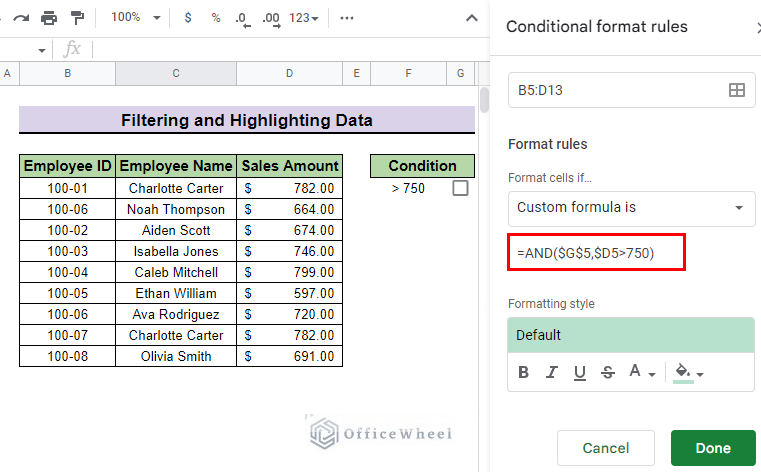Select the 746.00 sales amount cell
The height and width of the screenshot is (472, 761).
pos(290,251)
